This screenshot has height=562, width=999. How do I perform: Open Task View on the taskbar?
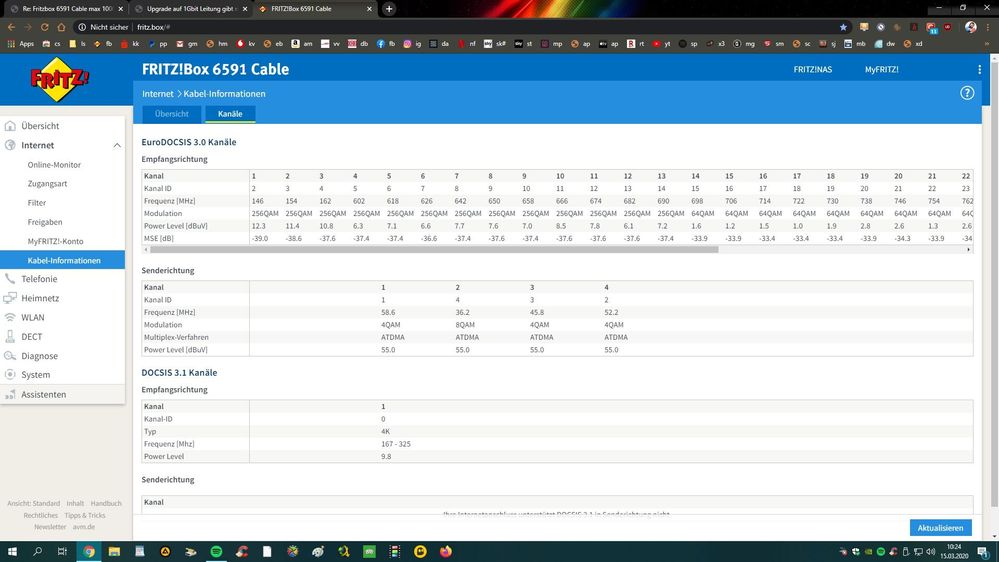pyautogui.click(x=62, y=552)
